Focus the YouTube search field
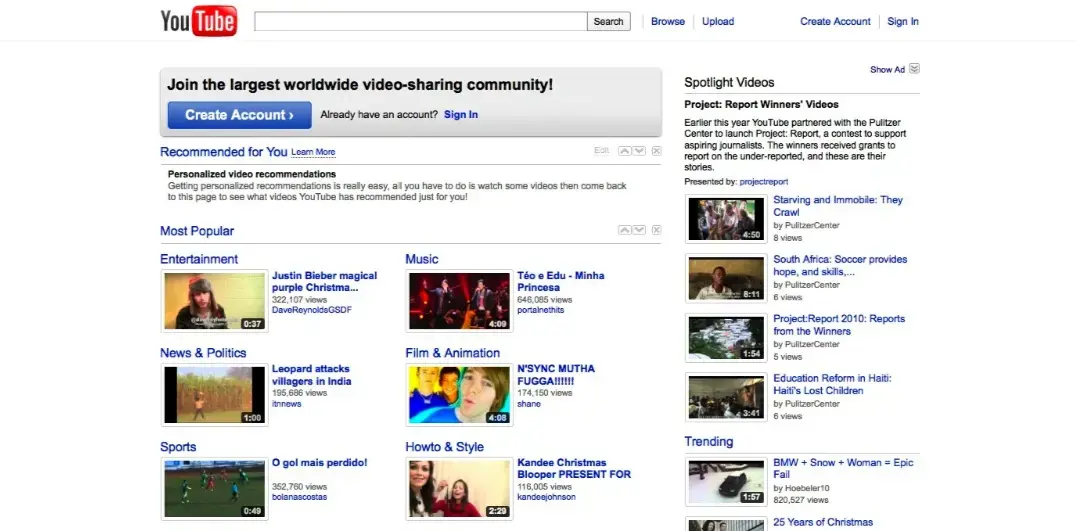Screen dimensions: 1076x531 pos(421,21)
